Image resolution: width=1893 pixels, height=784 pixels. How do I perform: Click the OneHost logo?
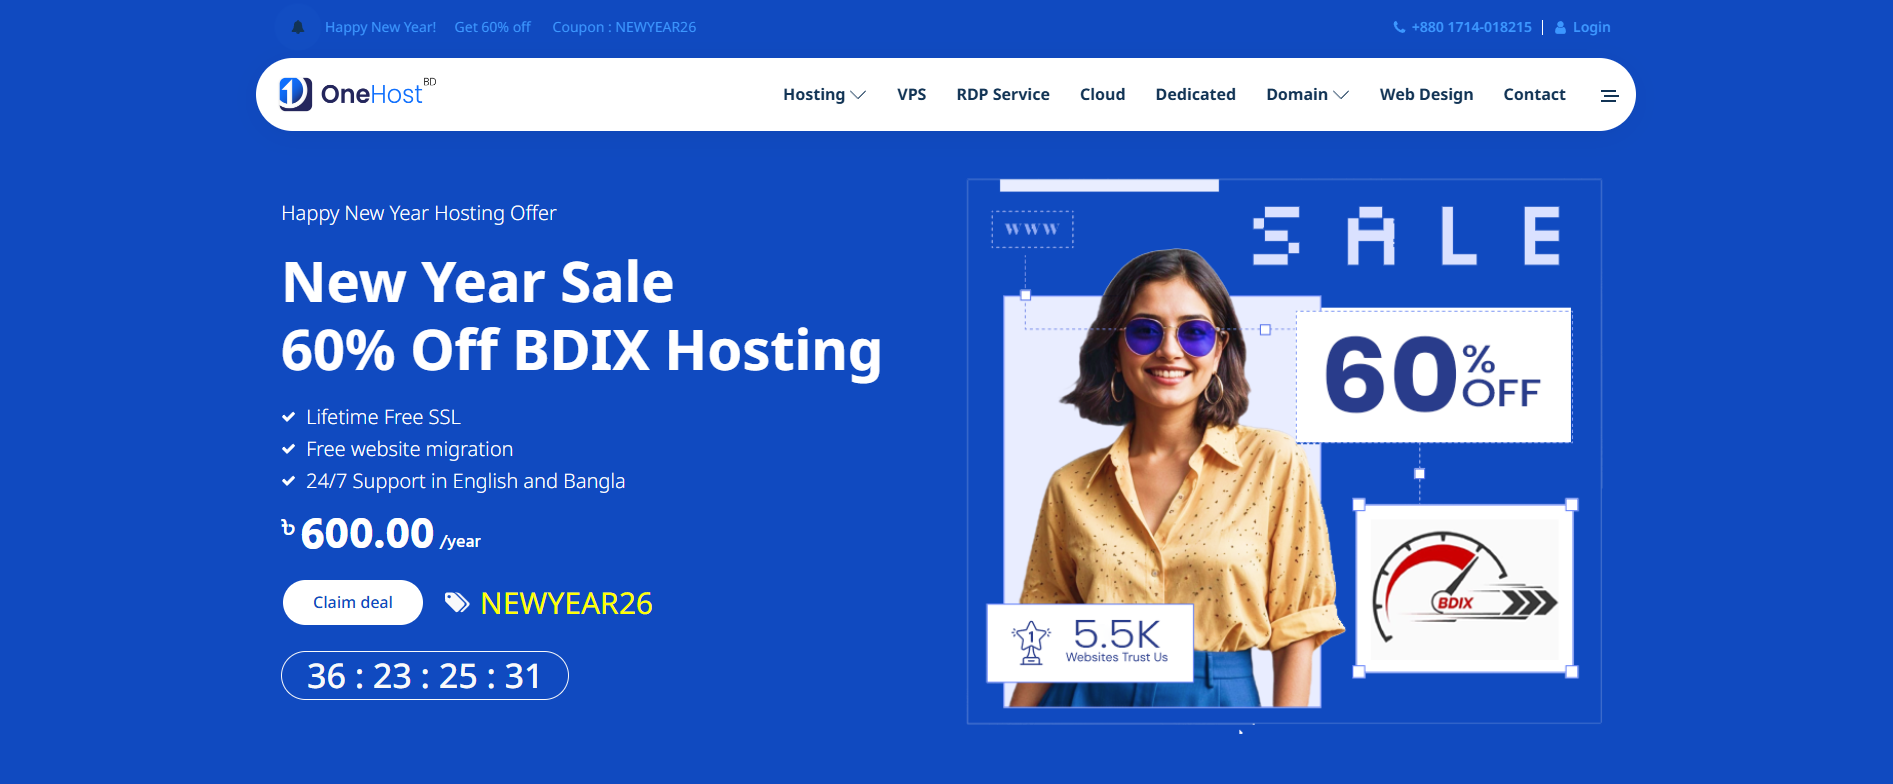coord(357,93)
